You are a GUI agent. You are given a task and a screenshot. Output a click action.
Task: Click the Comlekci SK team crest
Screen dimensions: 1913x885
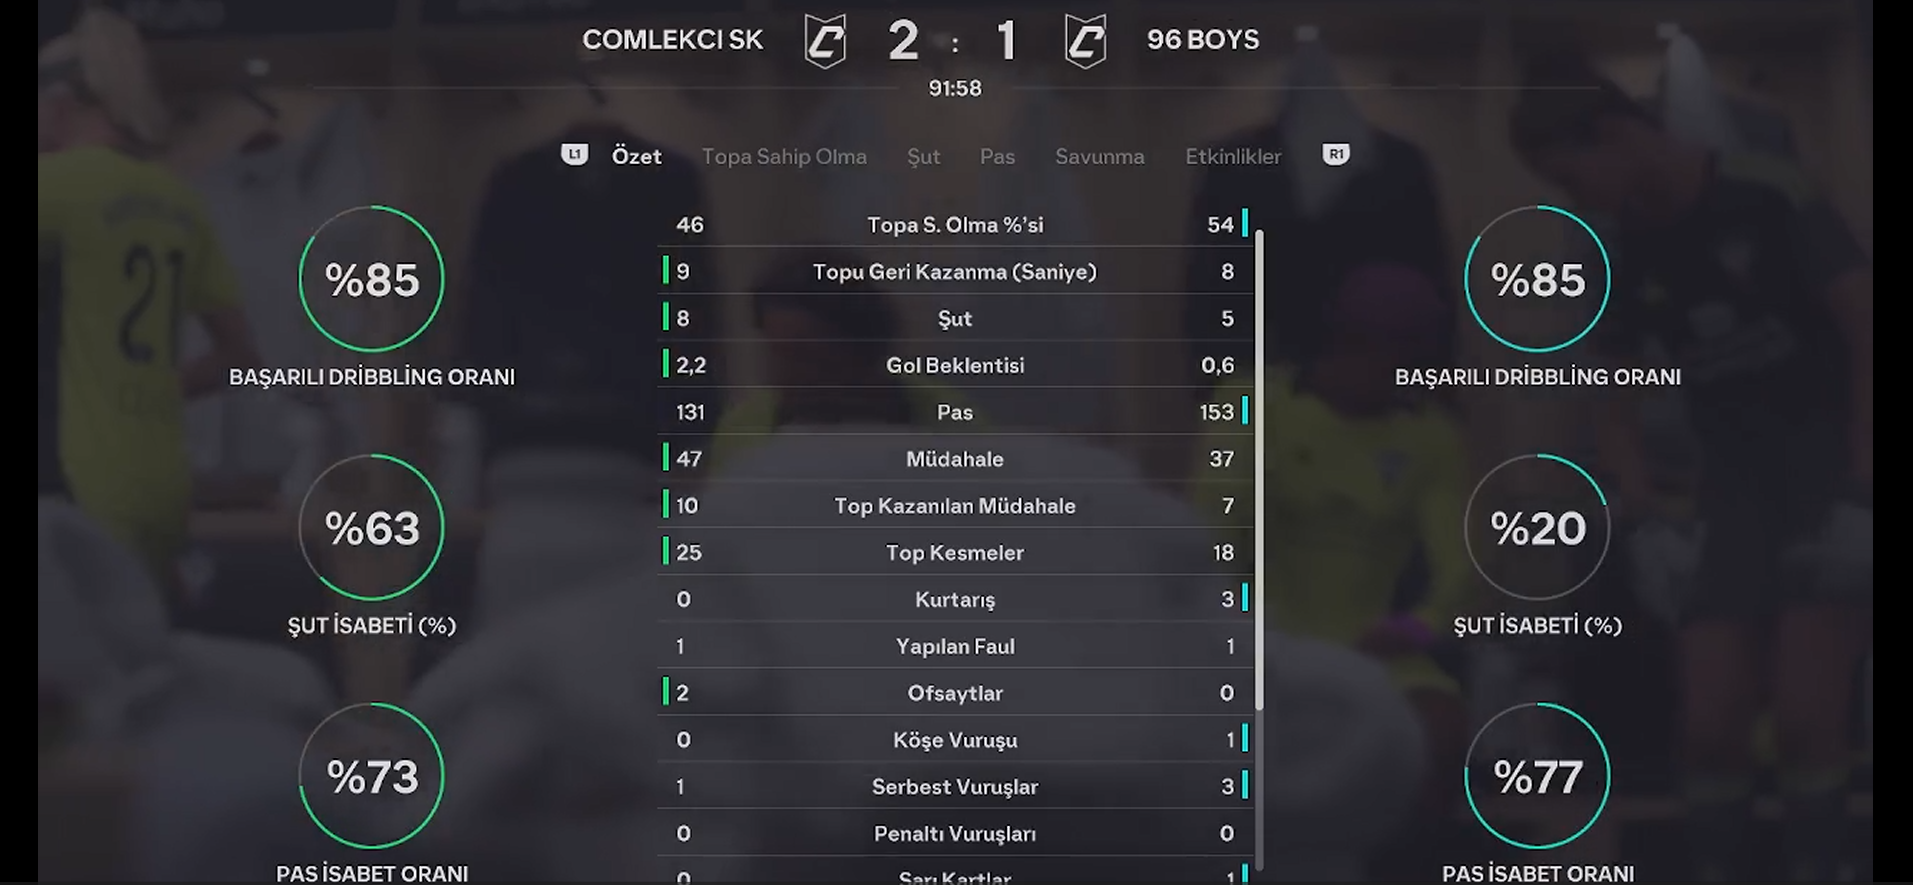[x=825, y=41]
